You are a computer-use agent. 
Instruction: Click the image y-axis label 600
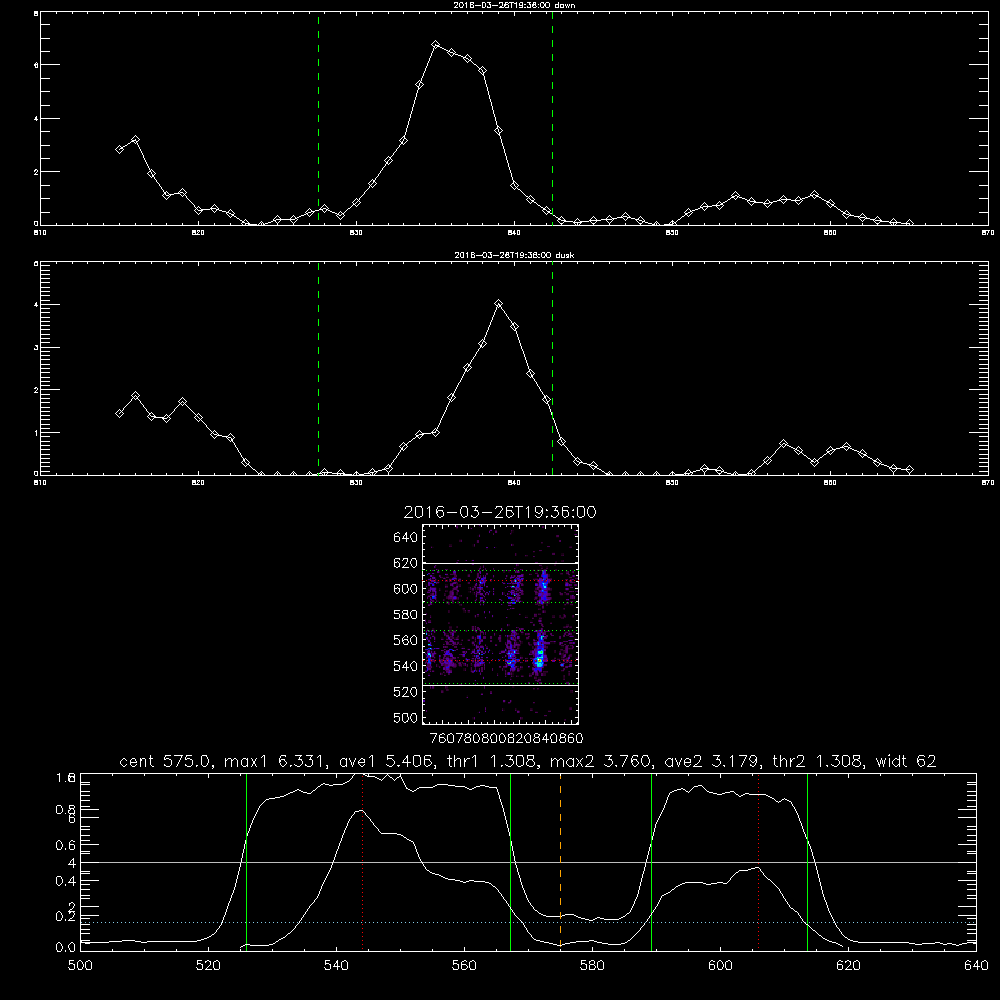coord(405,589)
